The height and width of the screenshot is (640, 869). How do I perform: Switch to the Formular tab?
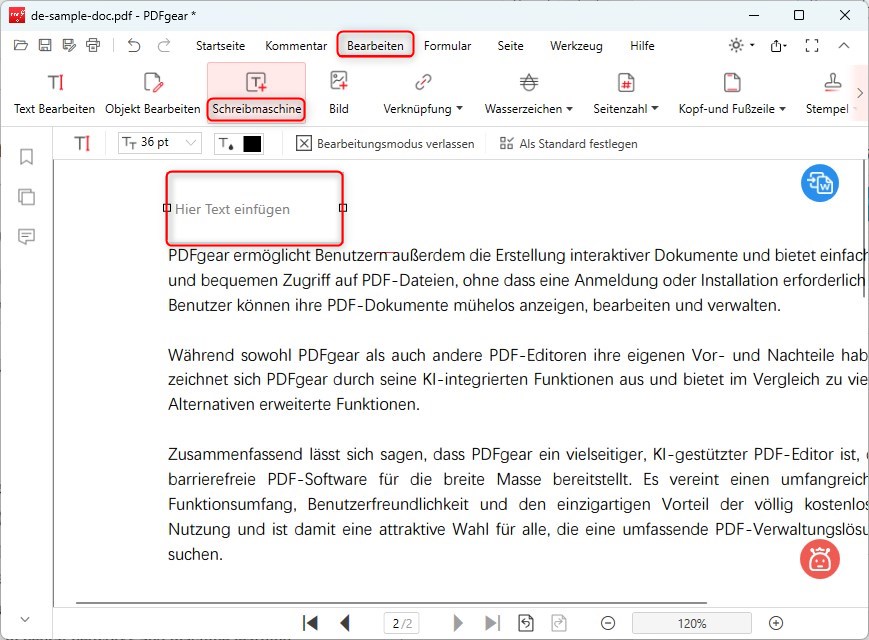pyautogui.click(x=447, y=46)
